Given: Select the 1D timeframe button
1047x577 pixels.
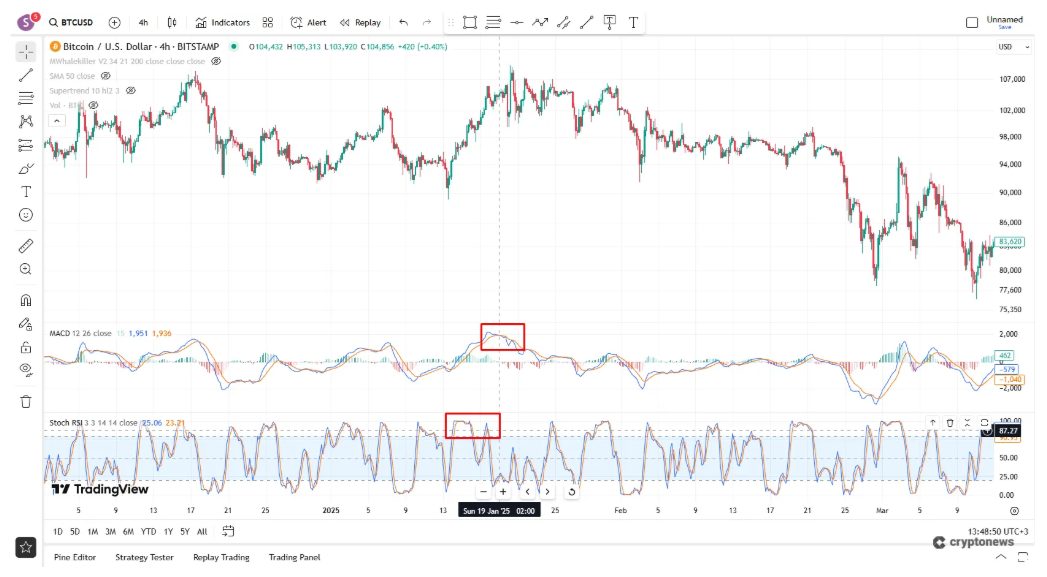Looking at the screenshot, I should [x=57, y=533].
